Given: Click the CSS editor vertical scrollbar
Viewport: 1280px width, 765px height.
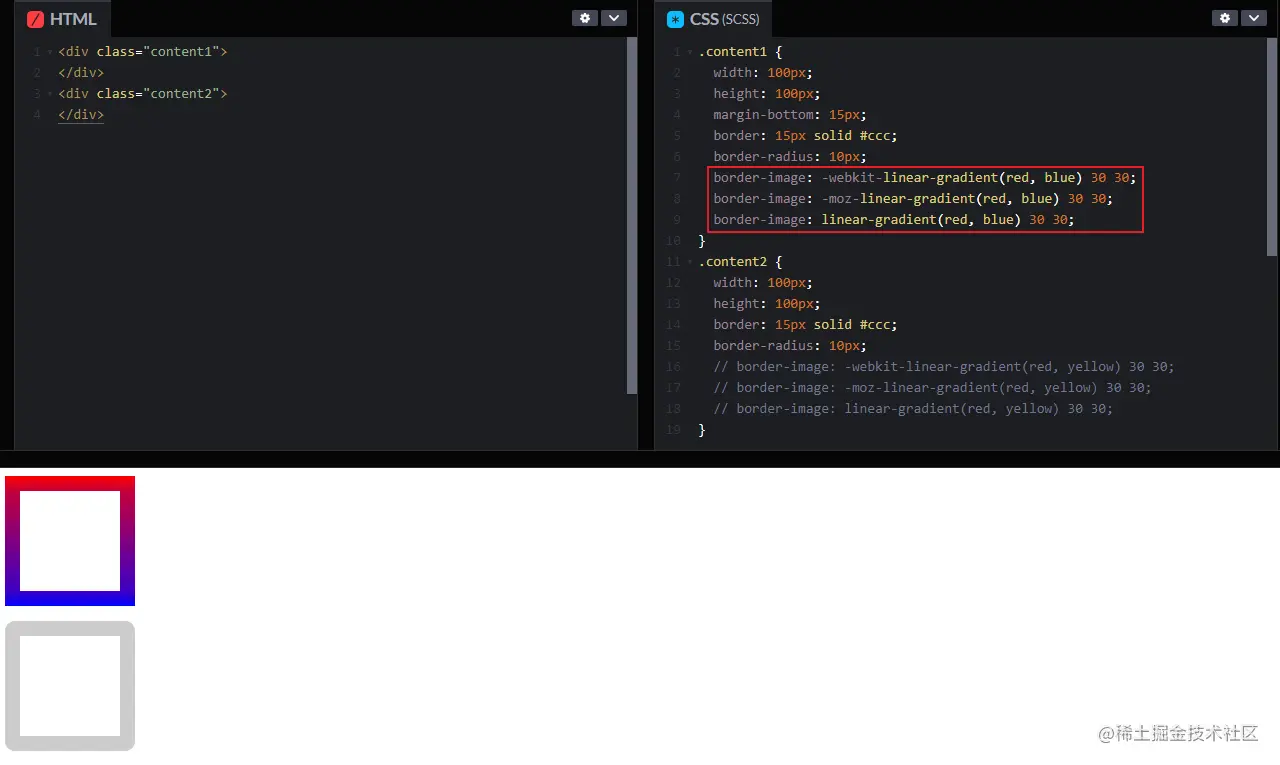Looking at the screenshot, I should click(1272, 147).
